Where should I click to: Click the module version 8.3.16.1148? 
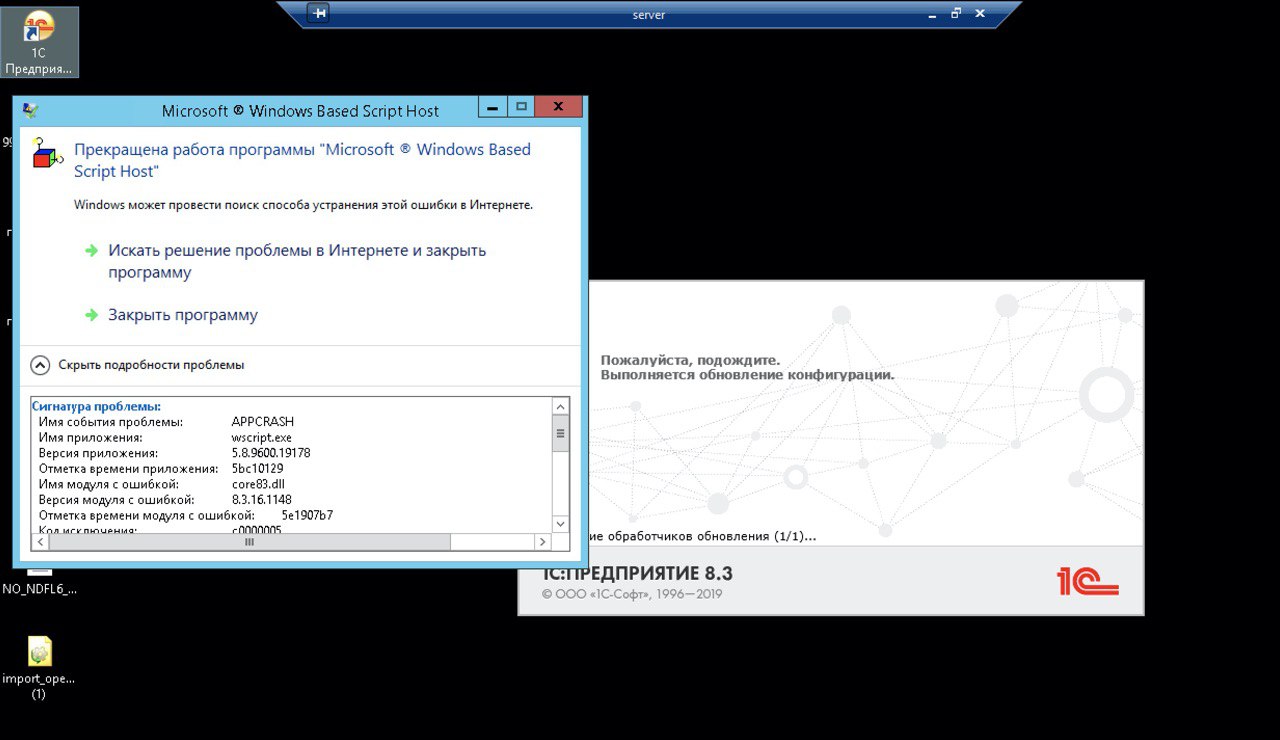tap(261, 499)
